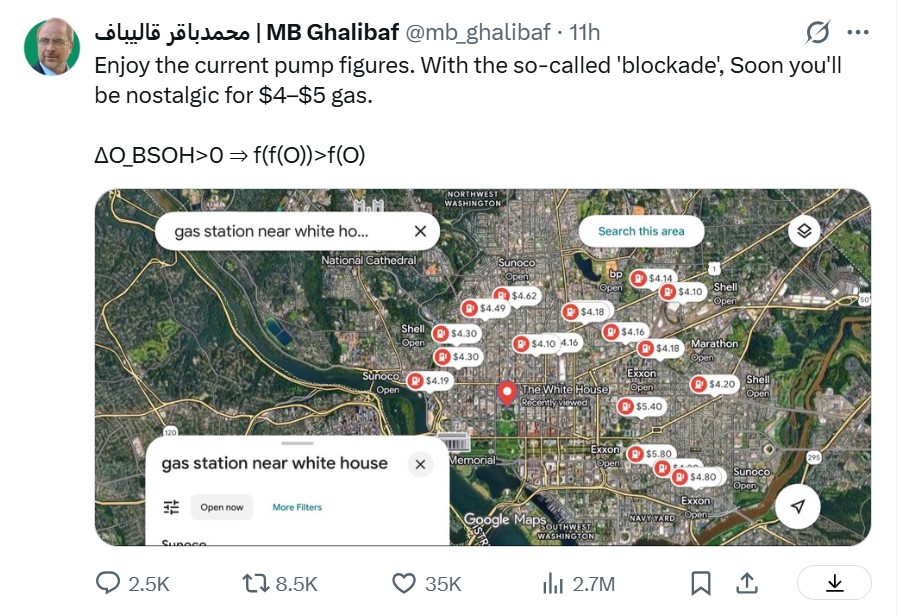Share the post via upload icon
The width and height of the screenshot is (901, 616).
[x=747, y=583]
